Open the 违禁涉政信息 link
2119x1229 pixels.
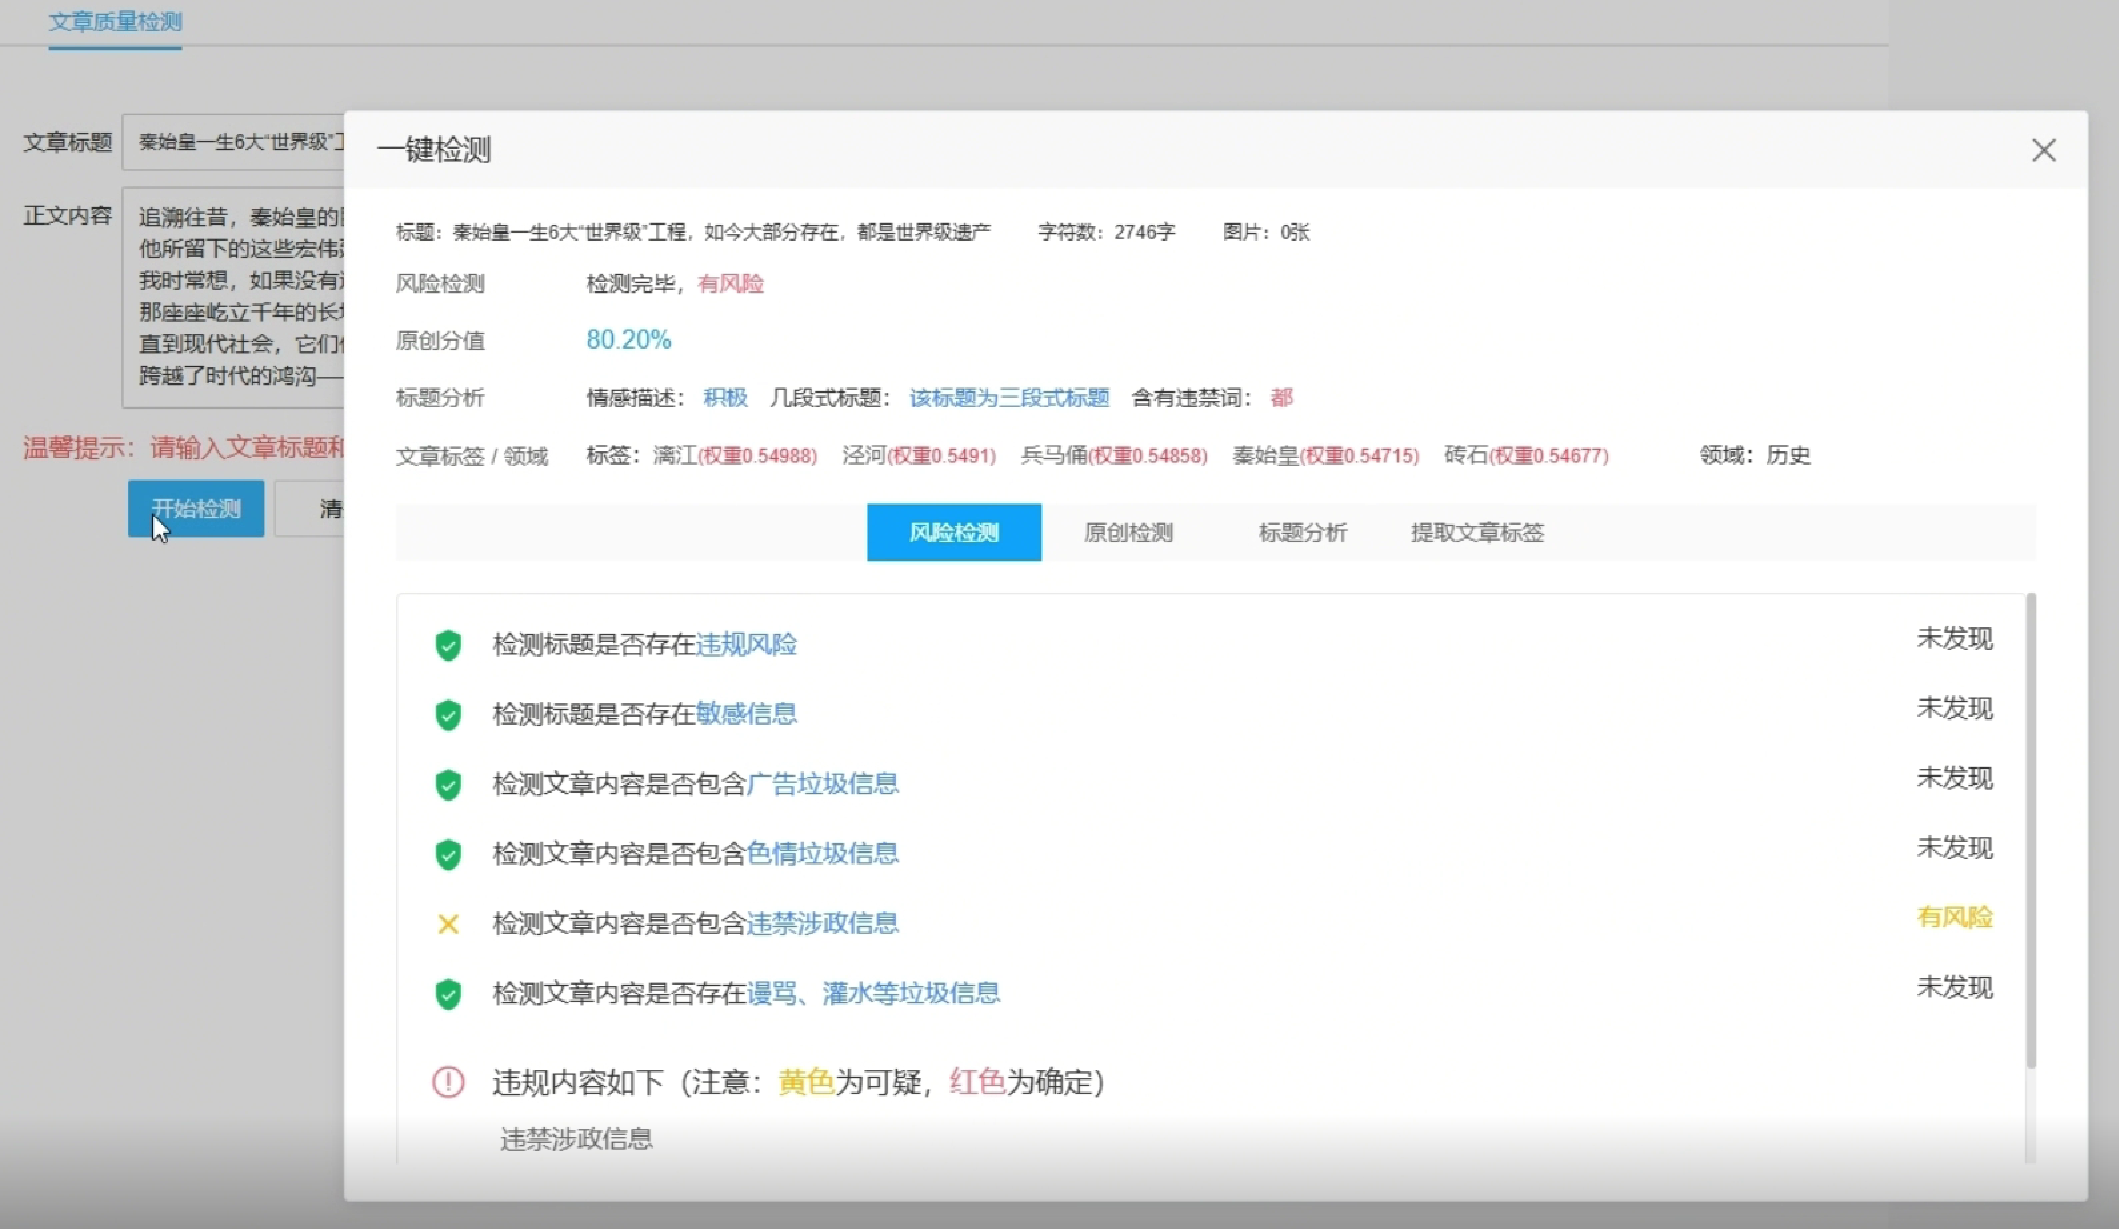pyautogui.click(x=822, y=924)
